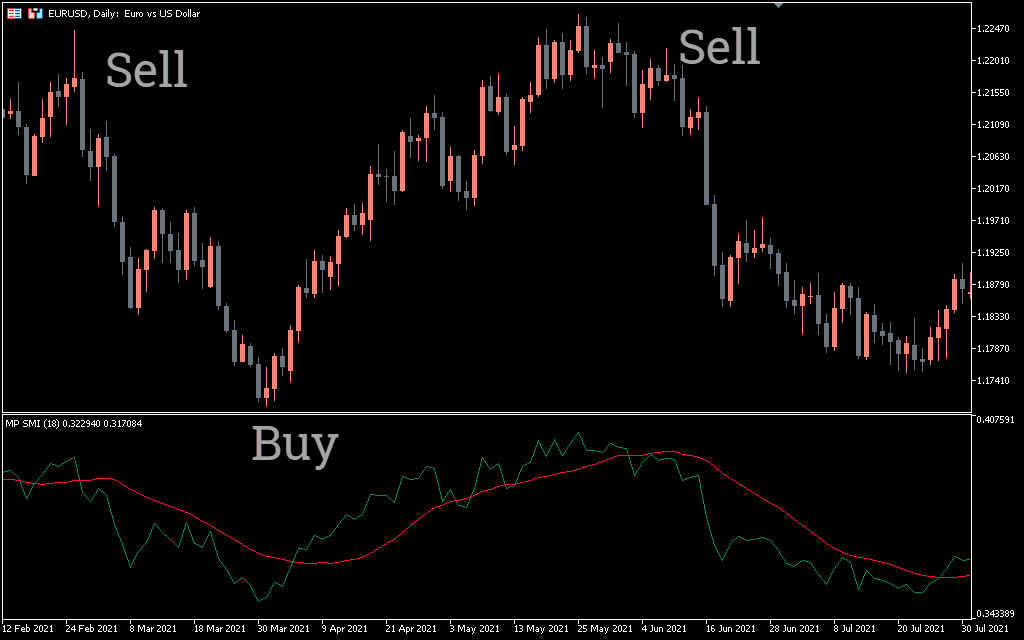Click the 1.22010 price scale label
Image resolution: width=1024 pixels, height=640 pixels.
point(993,61)
